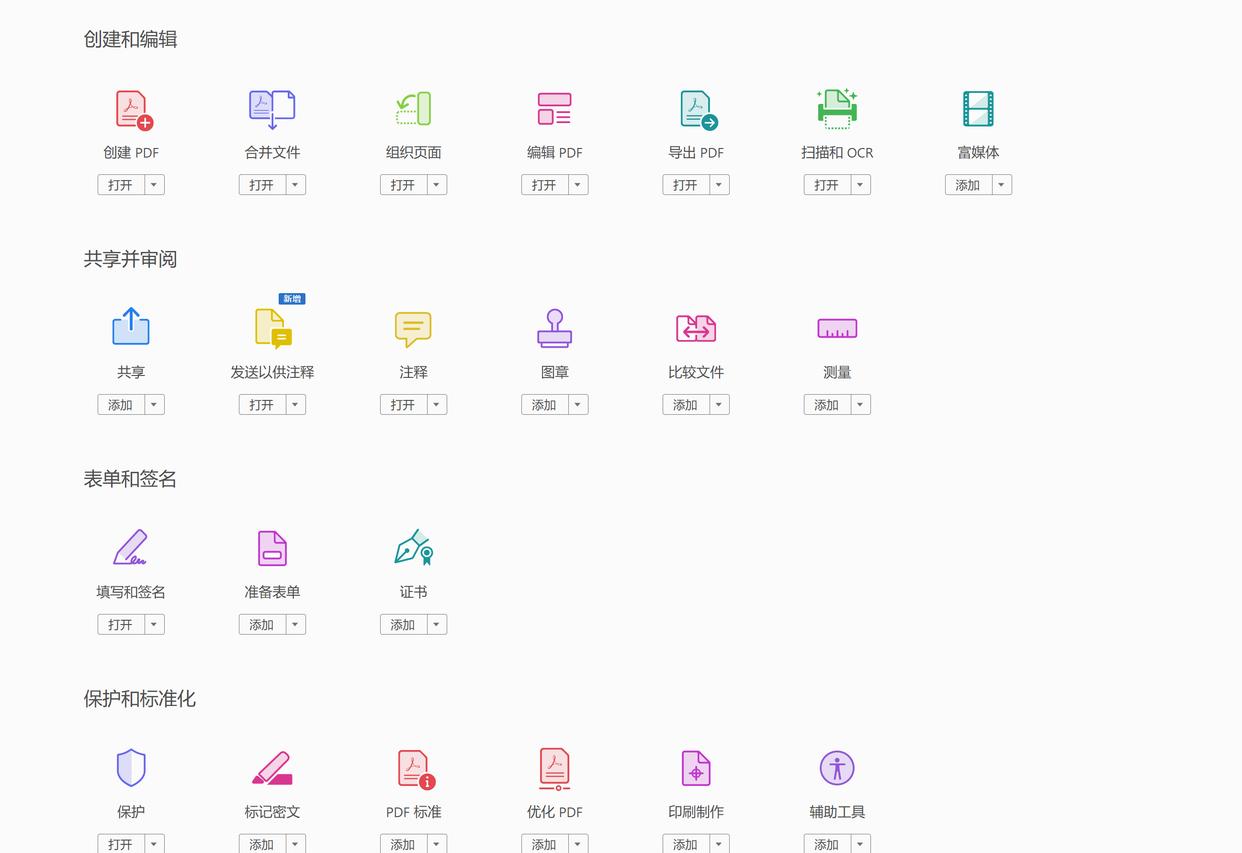Click the 标记密文 redaction icon
1242x853 pixels.
[x=272, y=767]
